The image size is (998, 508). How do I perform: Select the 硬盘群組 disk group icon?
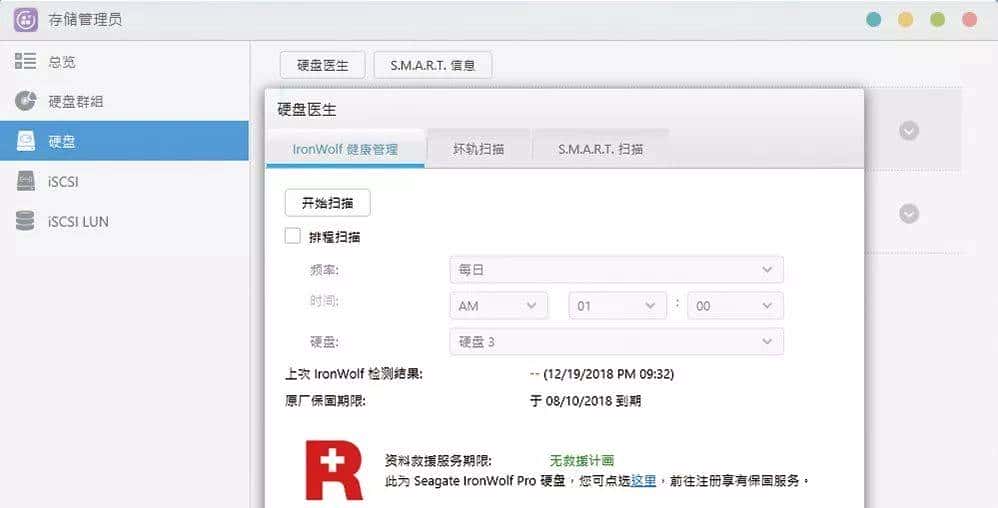tap(26, 101)
